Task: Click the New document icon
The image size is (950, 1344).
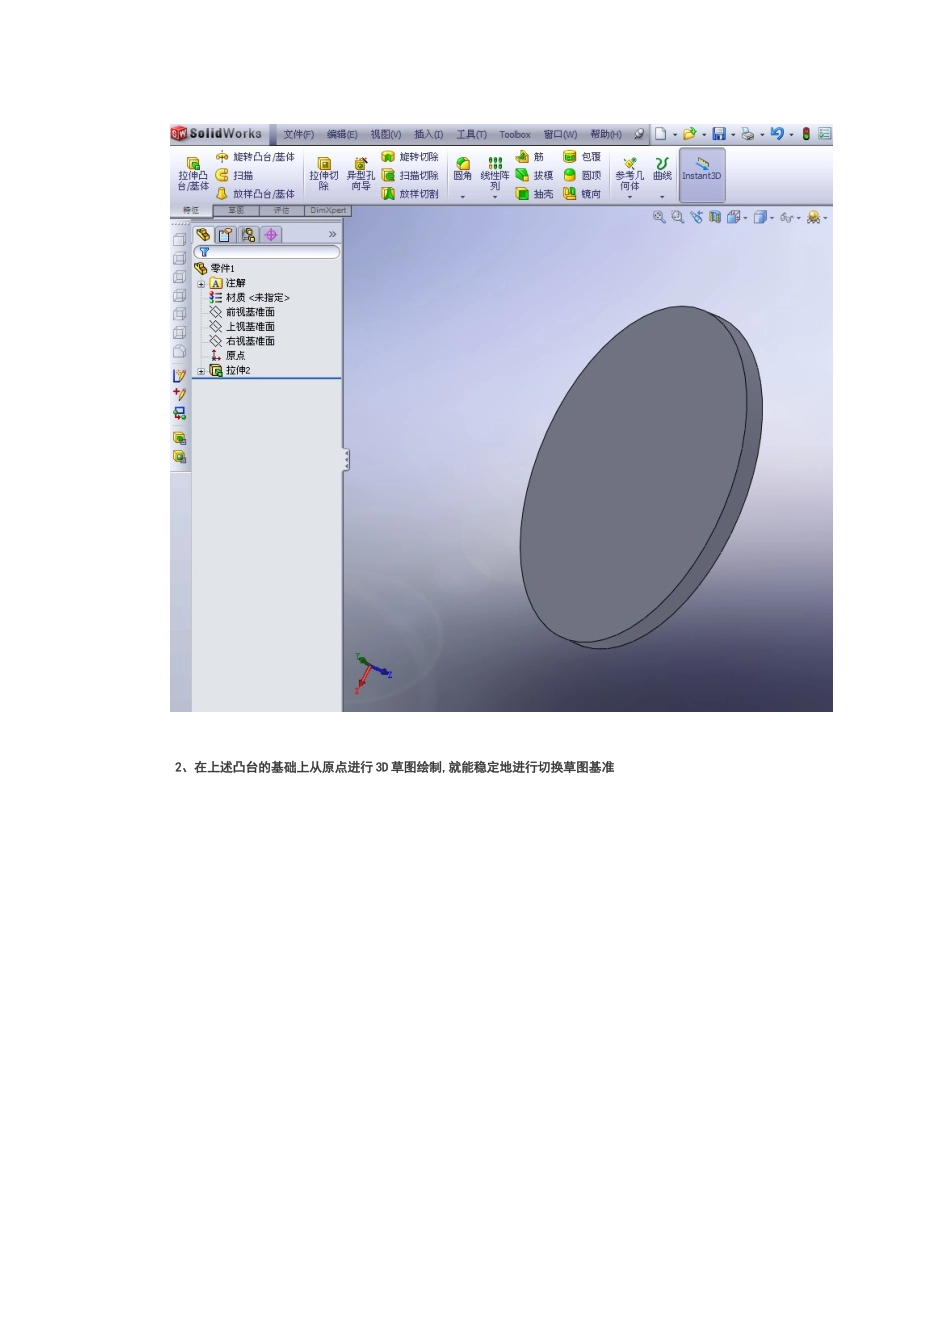Action: pos(661,134)
